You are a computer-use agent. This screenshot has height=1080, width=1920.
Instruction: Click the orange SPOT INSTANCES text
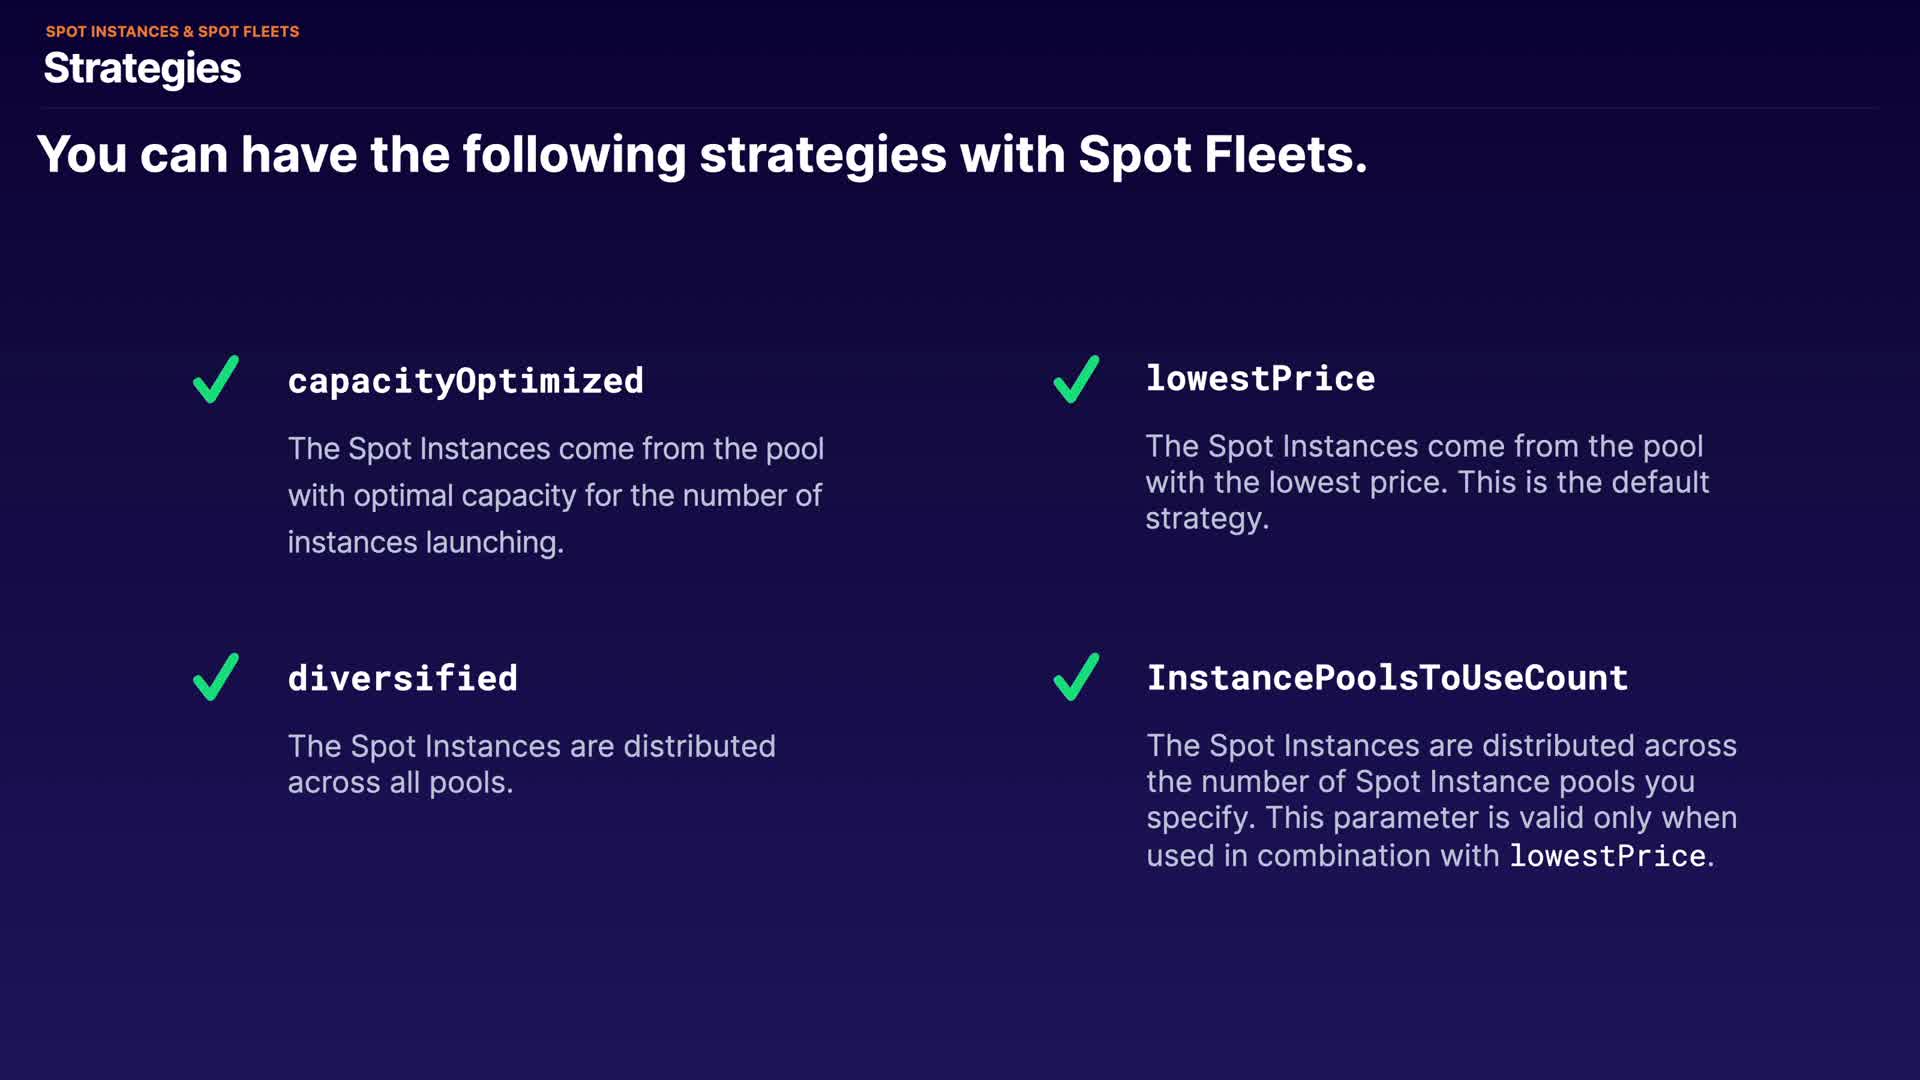[112, 32]
